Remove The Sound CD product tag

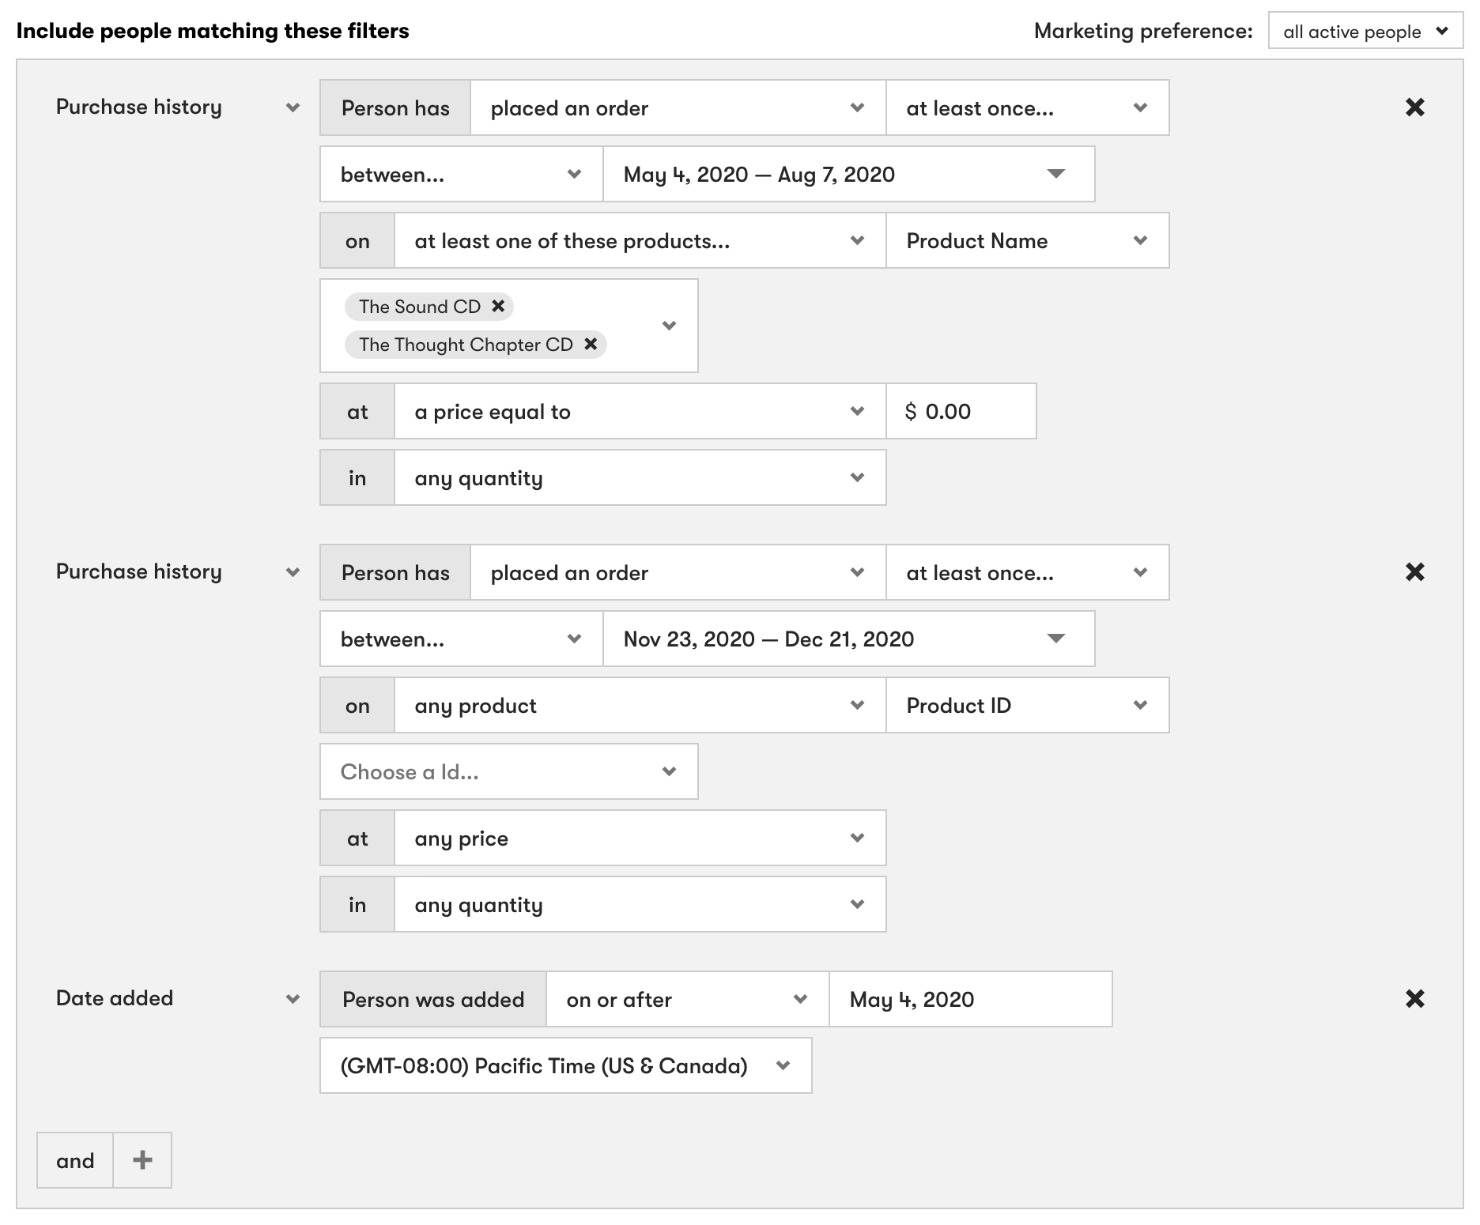[498, 307]
